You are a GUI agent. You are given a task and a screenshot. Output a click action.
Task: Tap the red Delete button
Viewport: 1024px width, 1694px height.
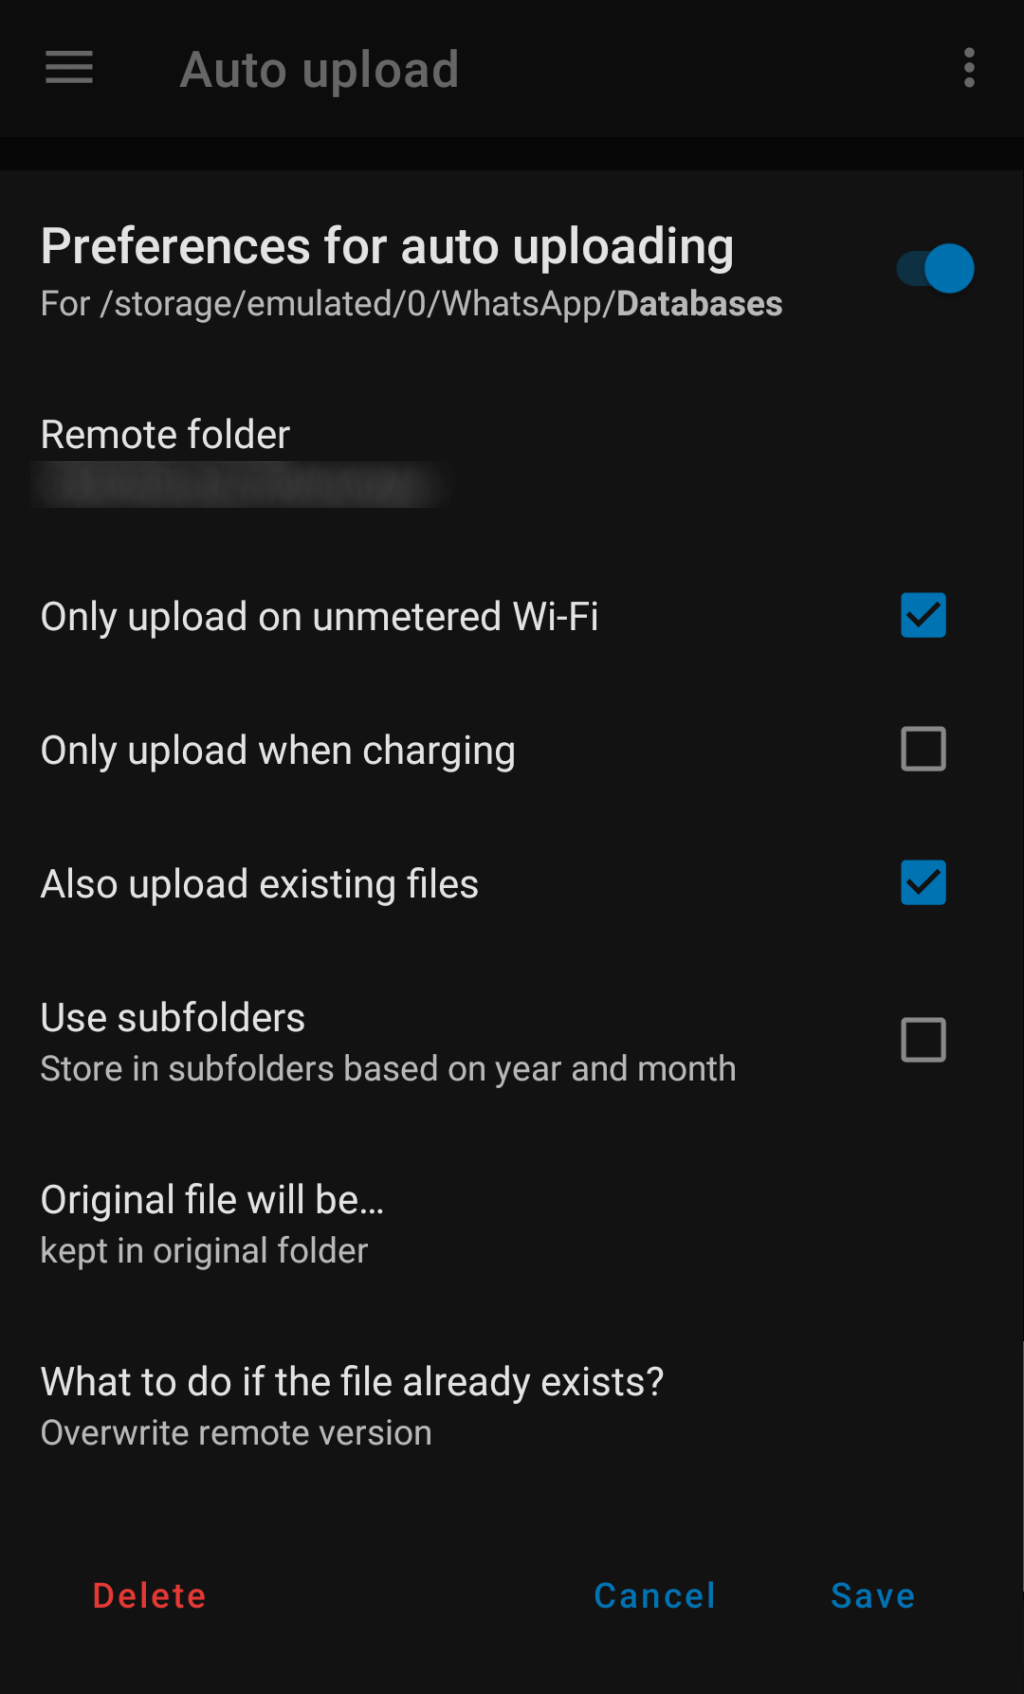pos(150,1596)
